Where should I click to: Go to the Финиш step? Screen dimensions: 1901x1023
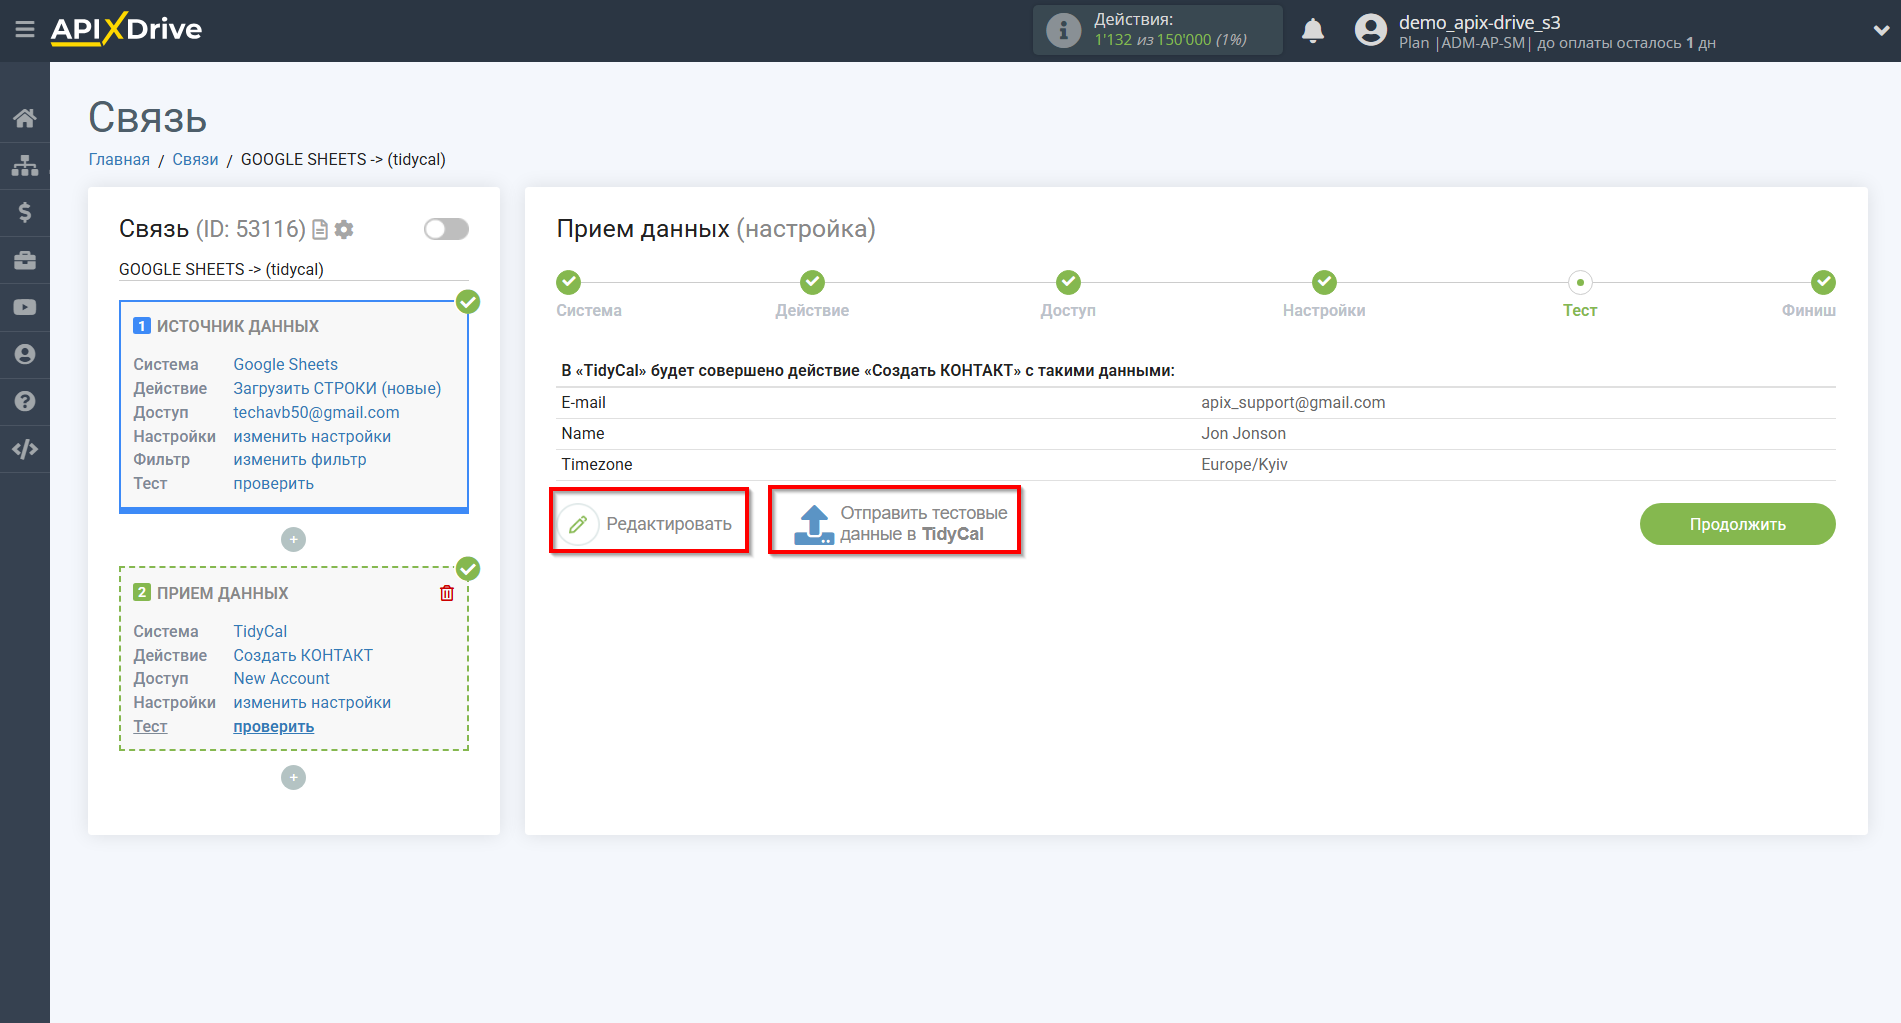click(x=1823, y=283)
